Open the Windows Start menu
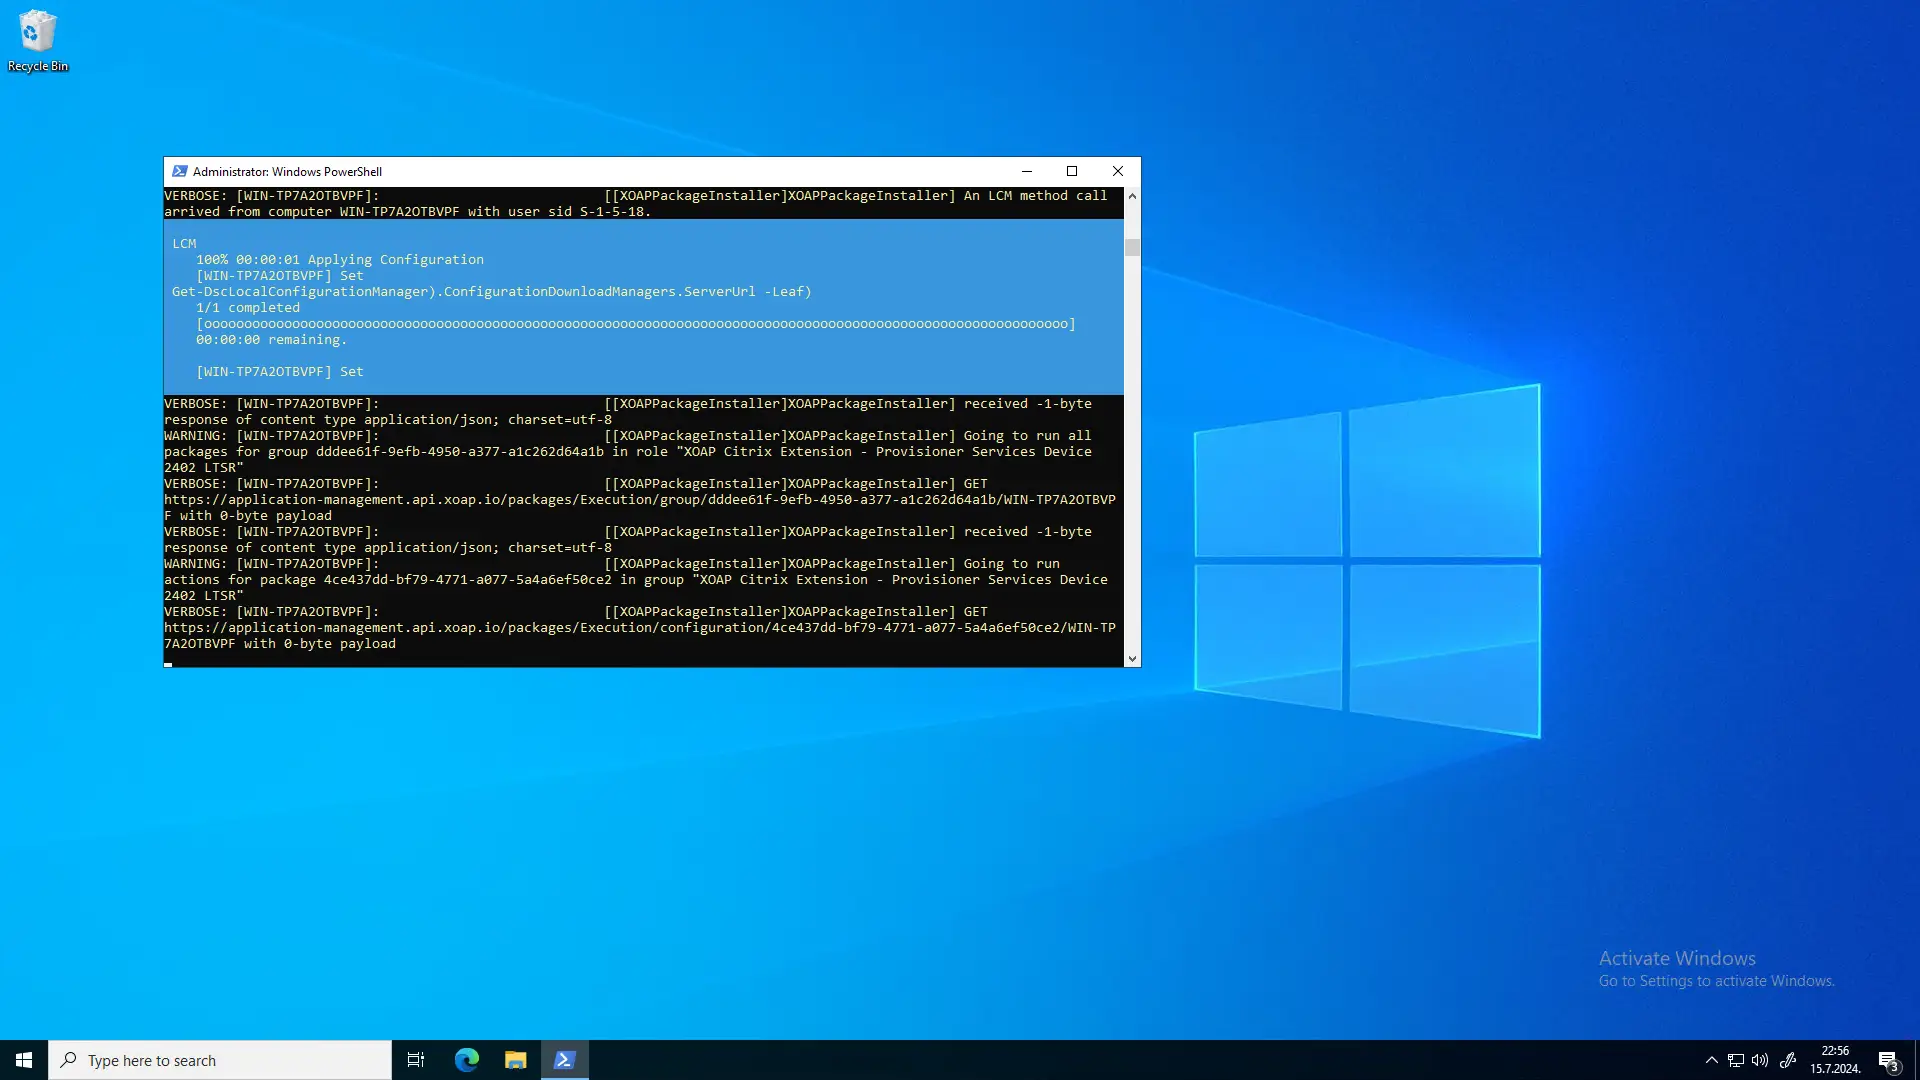 [24, 1060]
